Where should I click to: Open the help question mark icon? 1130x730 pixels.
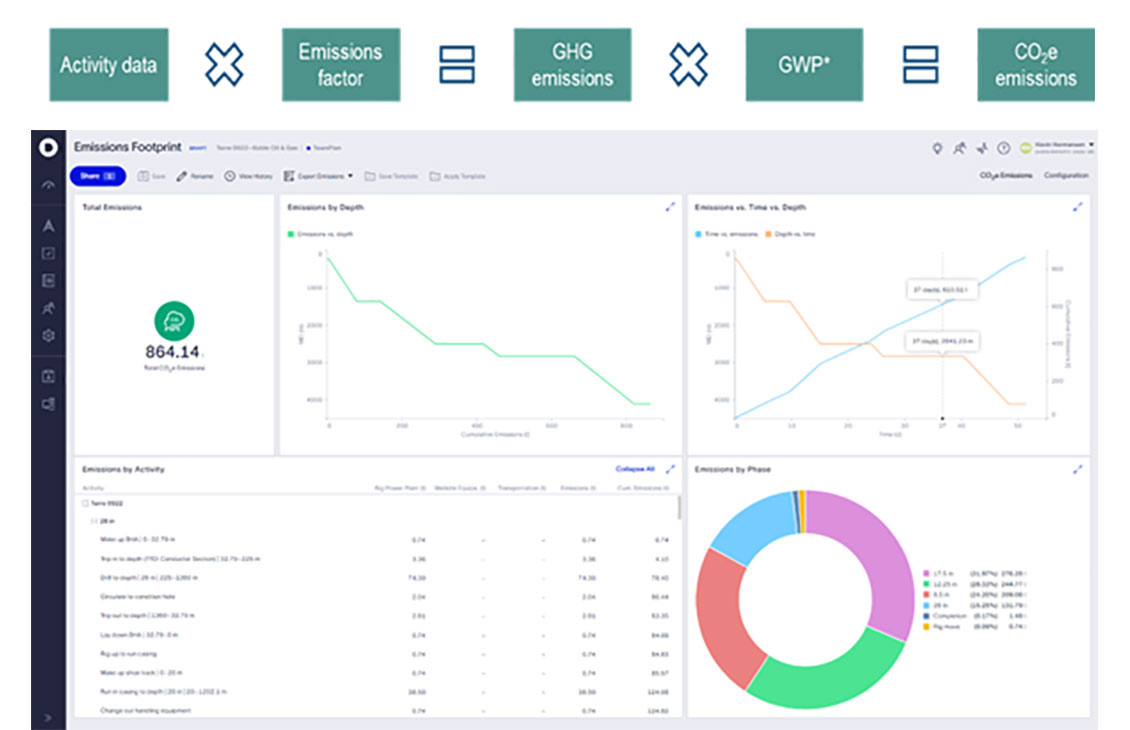[1003, 148]
